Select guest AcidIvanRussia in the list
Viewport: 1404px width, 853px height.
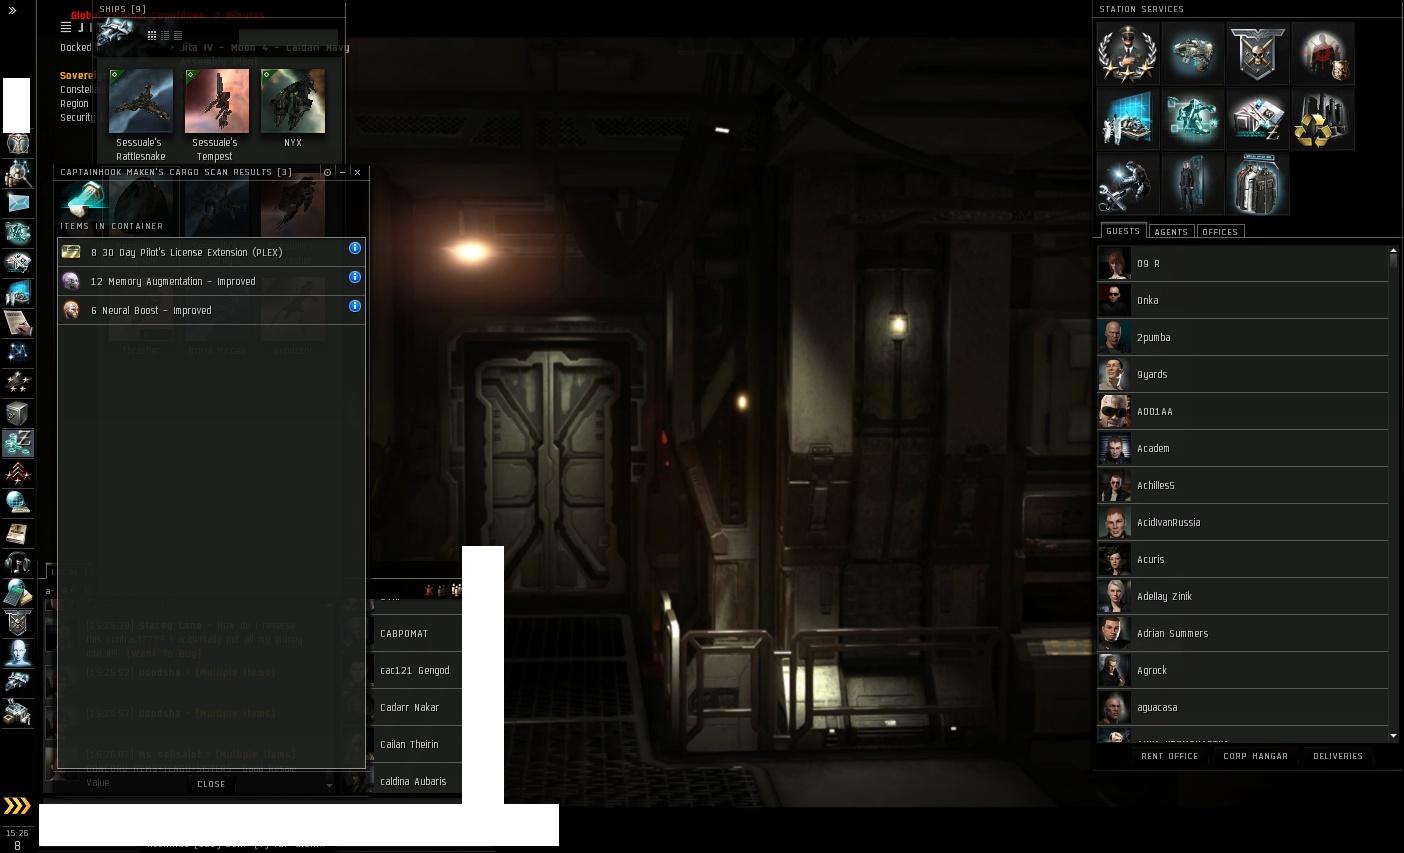pos(1243,522)
